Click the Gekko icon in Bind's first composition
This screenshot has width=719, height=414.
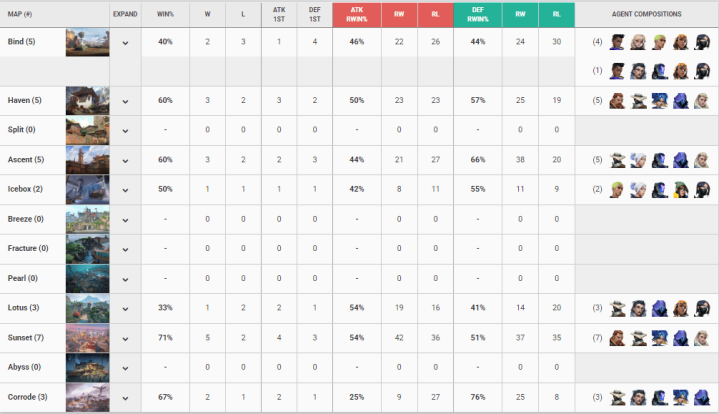[659, 42]
